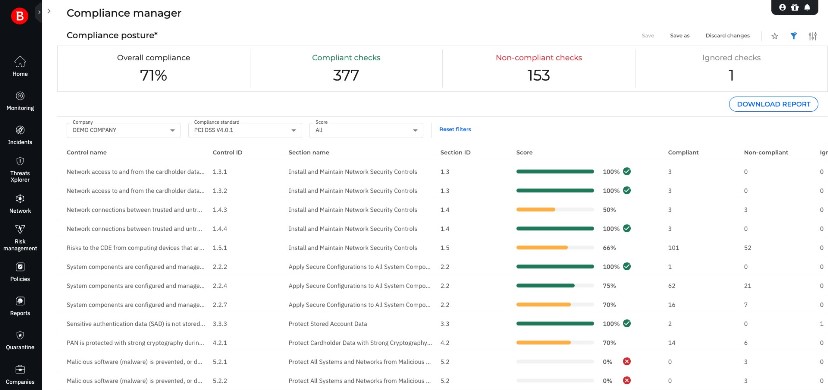828x390 pixels.
Task: Open Threats Xplorer from sidebar
Action: tap(20, 169)
